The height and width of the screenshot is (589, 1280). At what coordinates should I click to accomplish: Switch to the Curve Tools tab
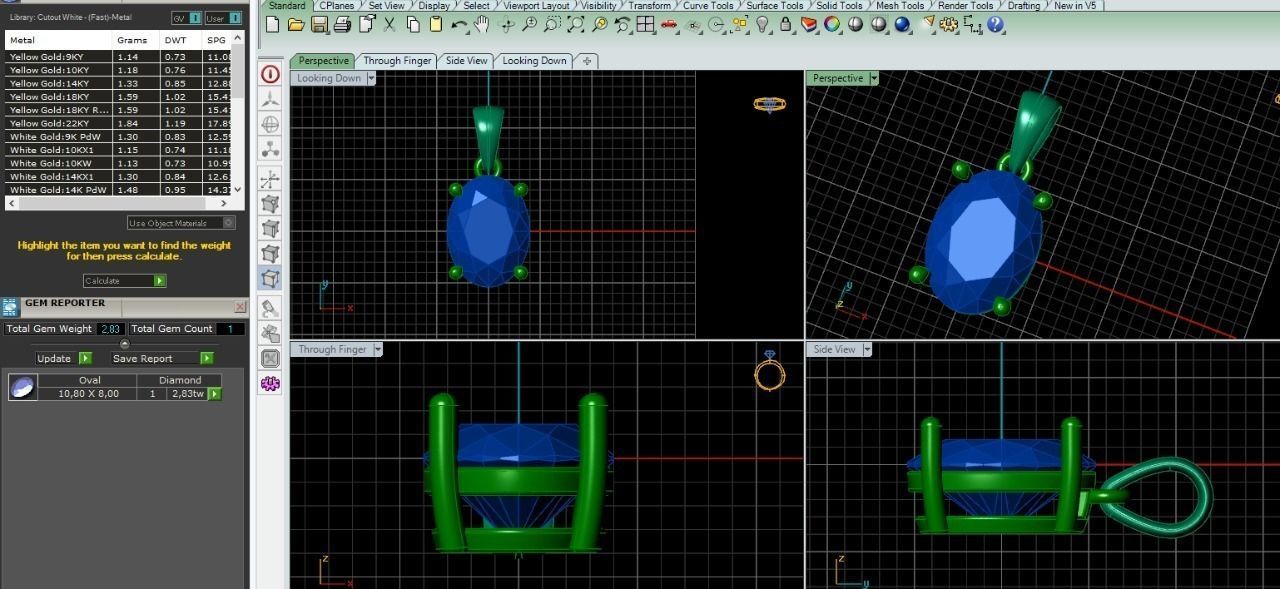(x=708, y=6)
